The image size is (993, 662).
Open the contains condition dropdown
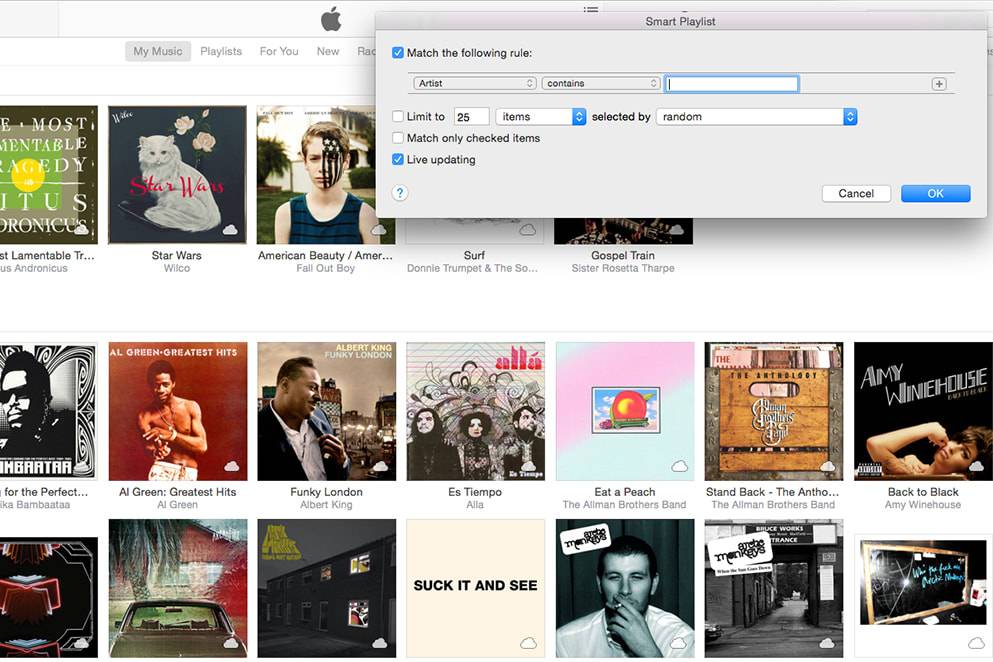pos(601,84)
